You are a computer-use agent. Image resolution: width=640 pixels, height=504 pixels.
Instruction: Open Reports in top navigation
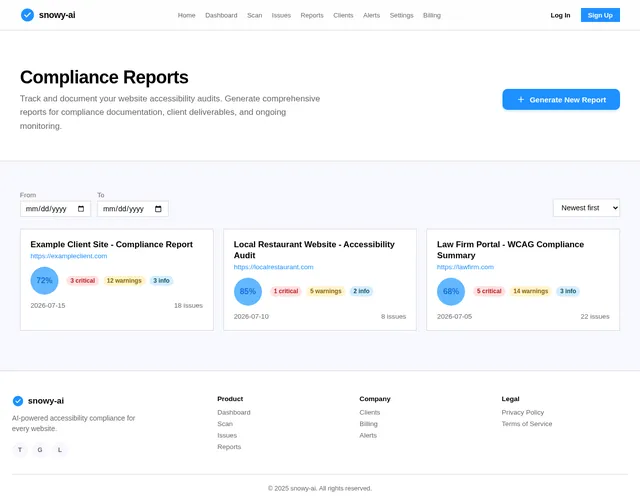pos(312,15)
